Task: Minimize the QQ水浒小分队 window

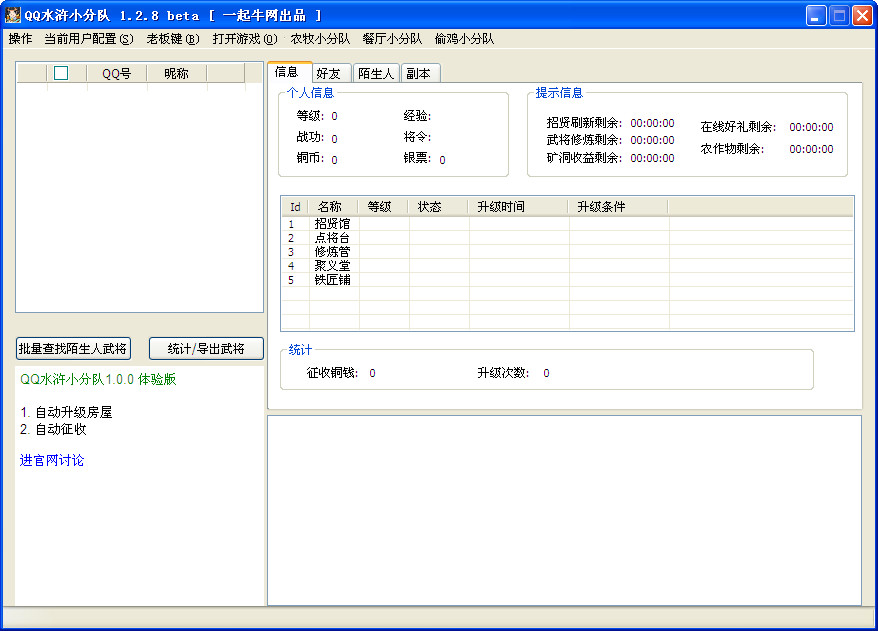Action: click(816, 16)
